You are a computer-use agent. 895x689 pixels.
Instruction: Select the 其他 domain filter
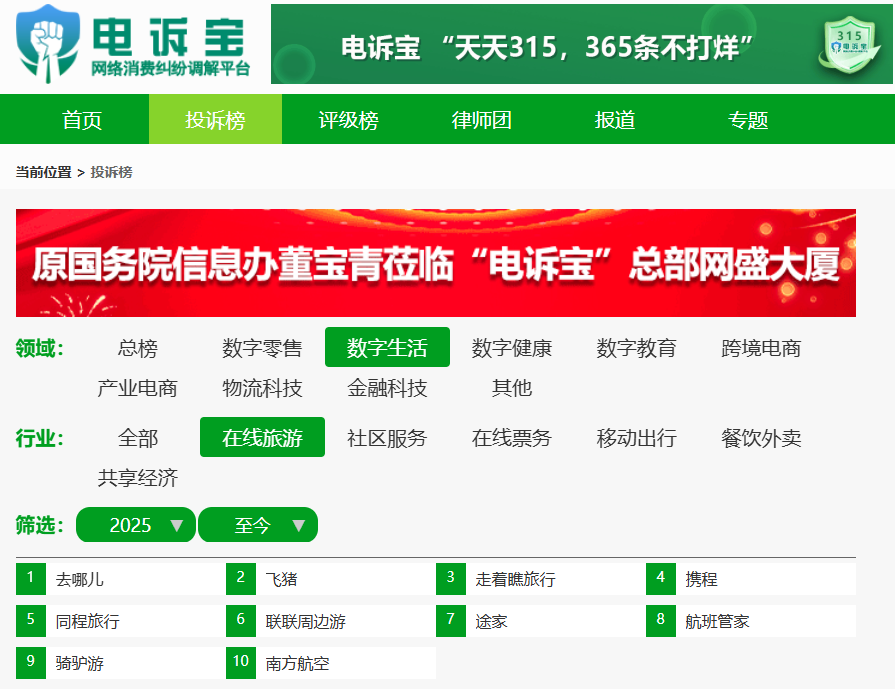[511, 388]
